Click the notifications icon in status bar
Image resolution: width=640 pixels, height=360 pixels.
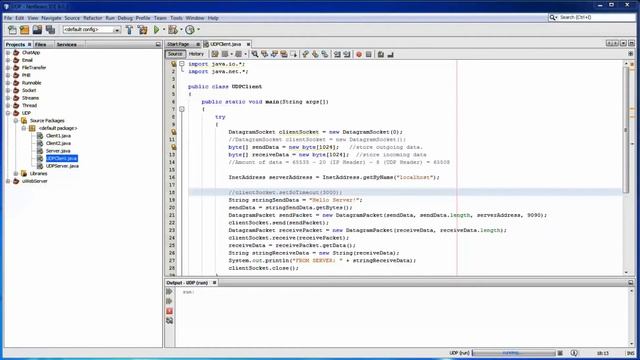574,353
